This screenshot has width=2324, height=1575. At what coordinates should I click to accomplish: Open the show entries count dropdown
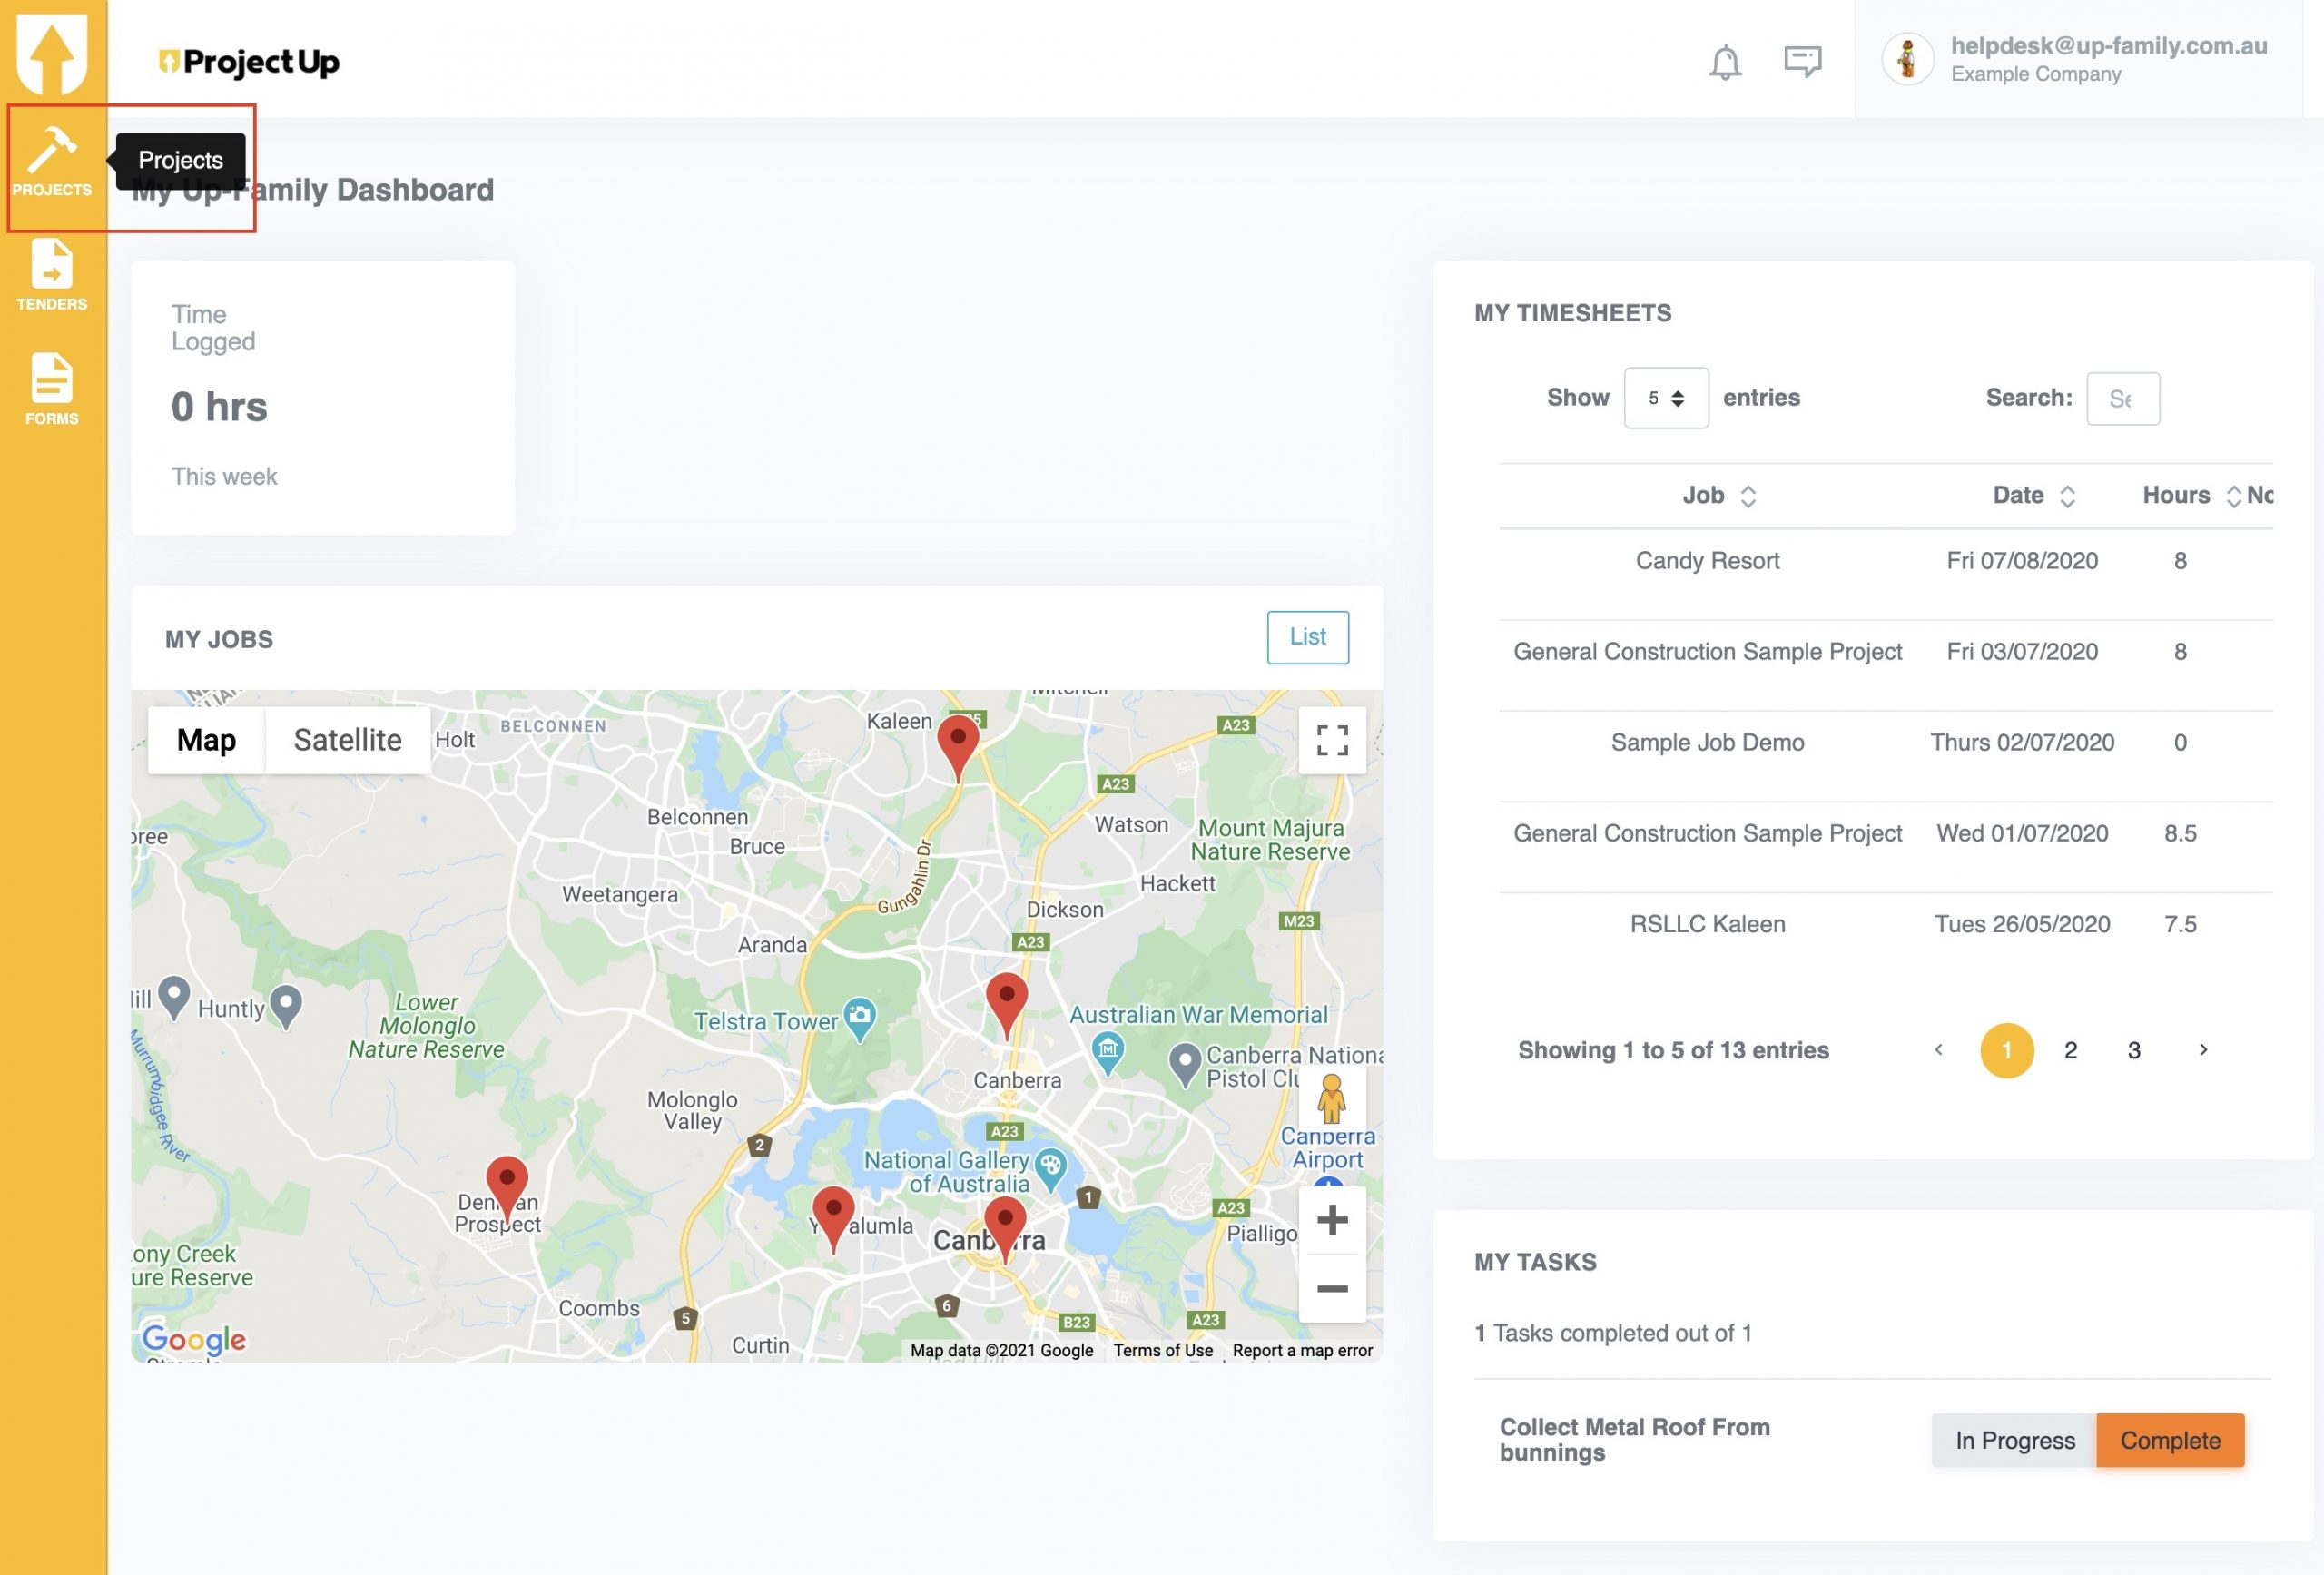[1665, 398]
